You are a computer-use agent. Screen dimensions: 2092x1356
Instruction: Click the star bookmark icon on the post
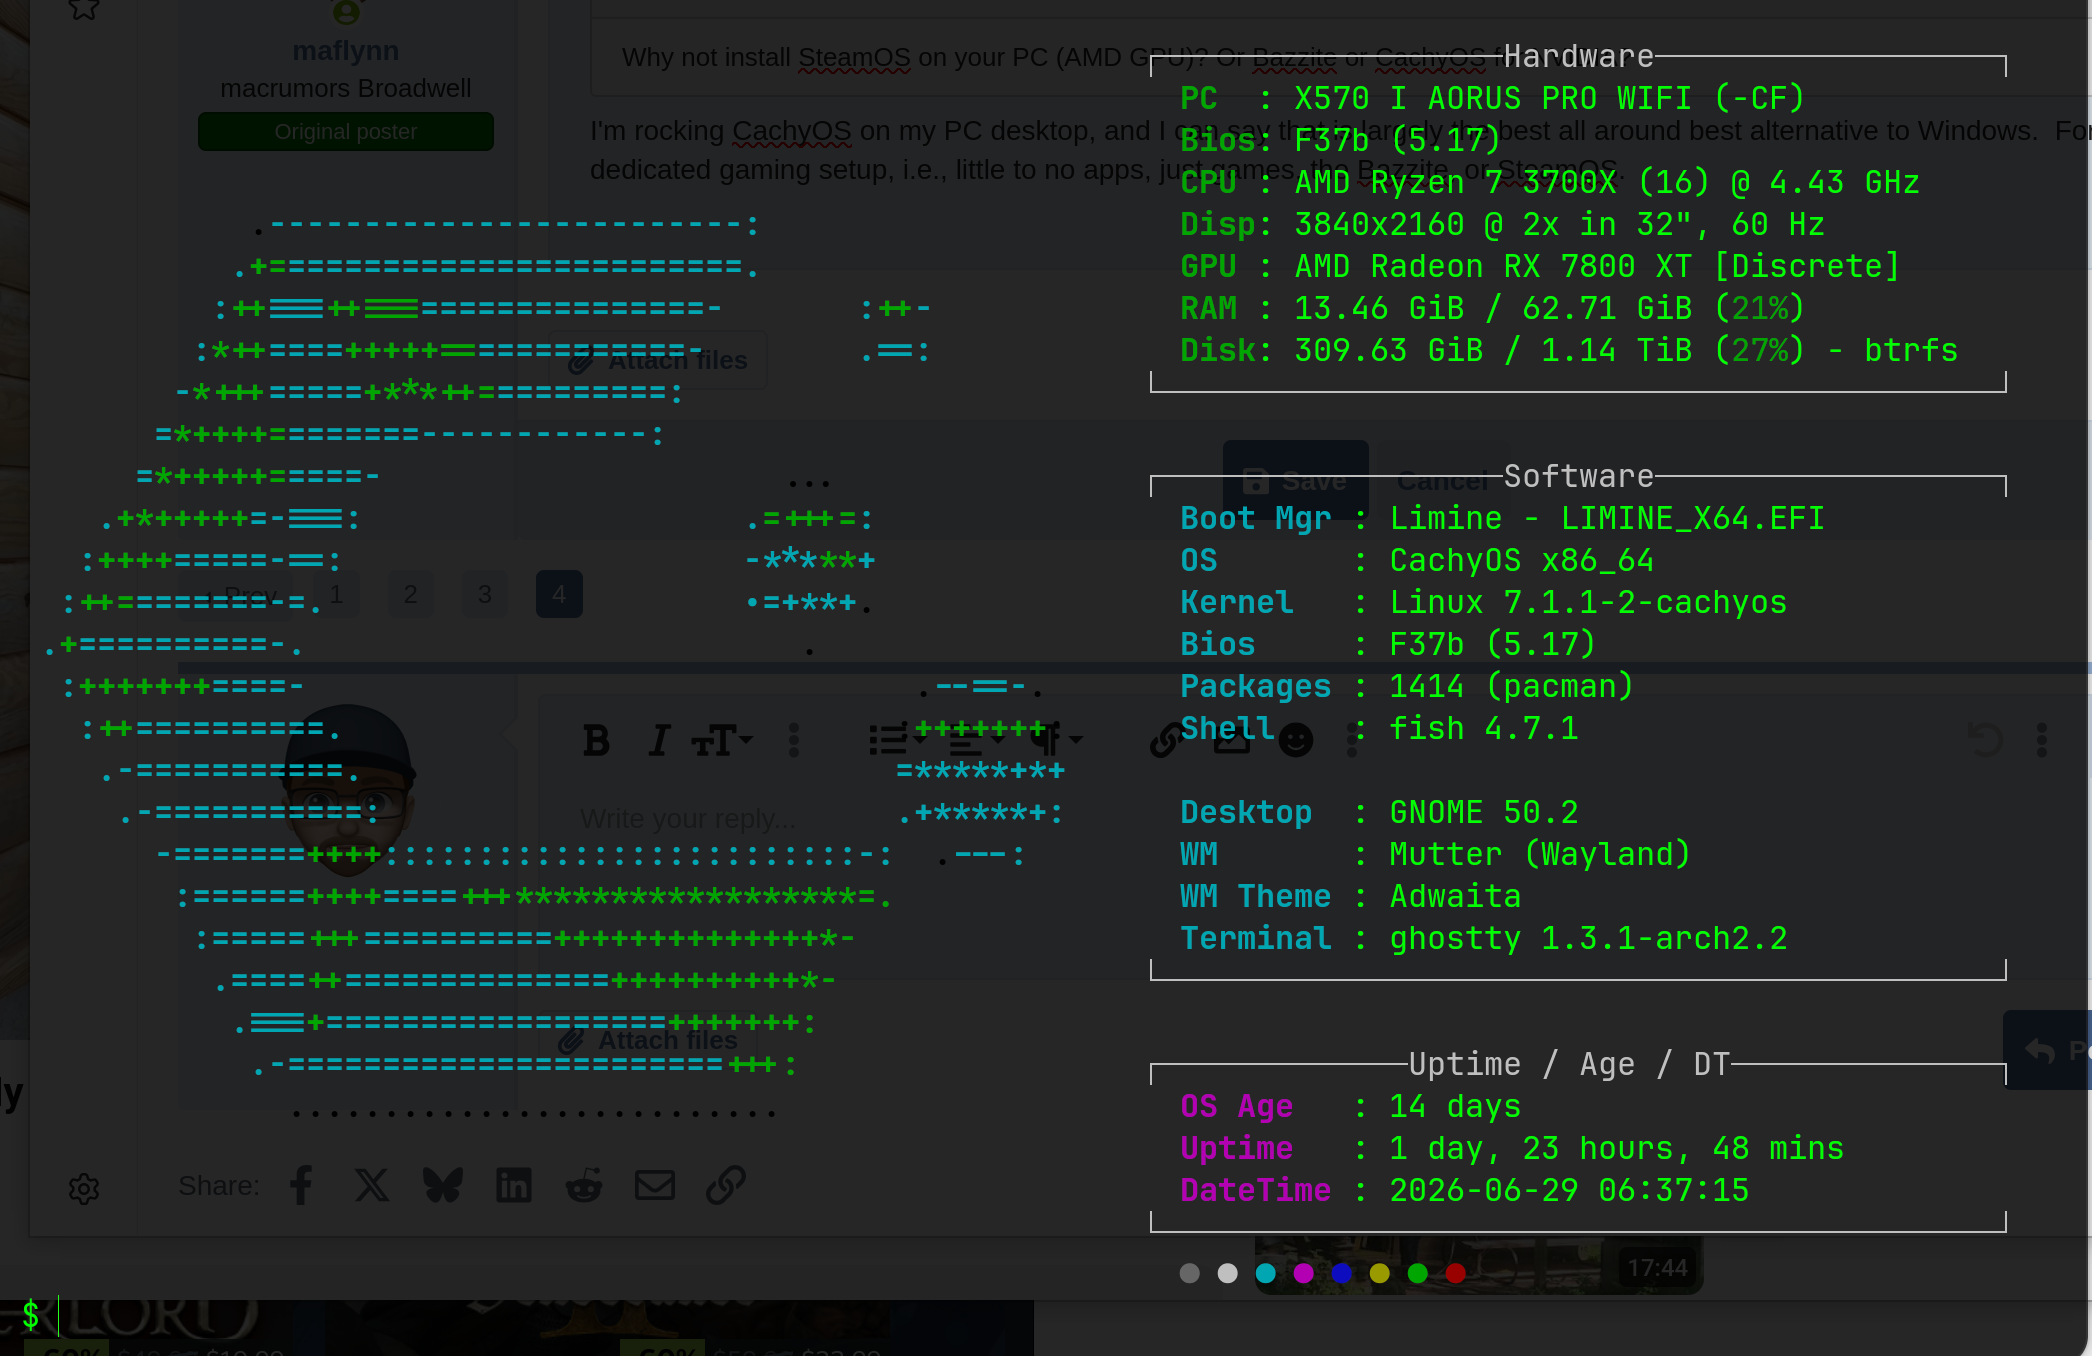point(84,9)
